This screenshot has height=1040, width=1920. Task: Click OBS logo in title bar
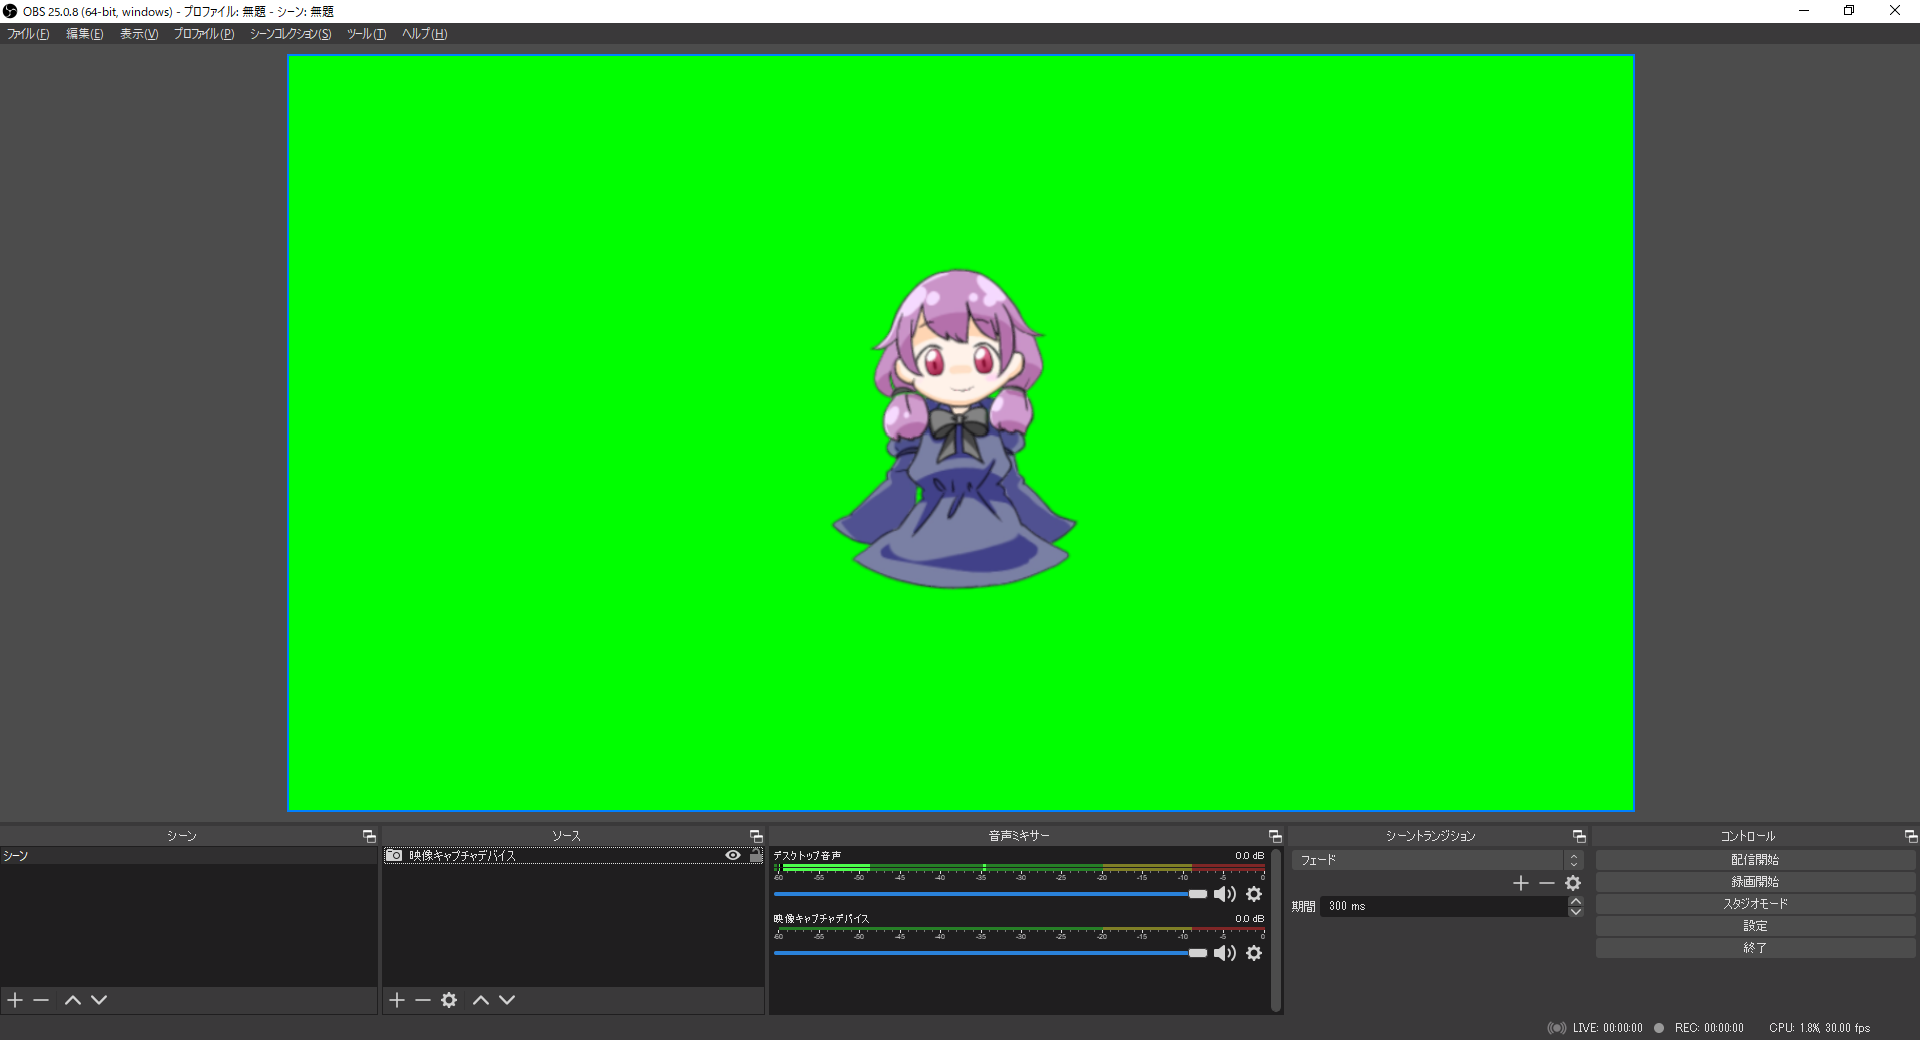(x=10, y=11)
